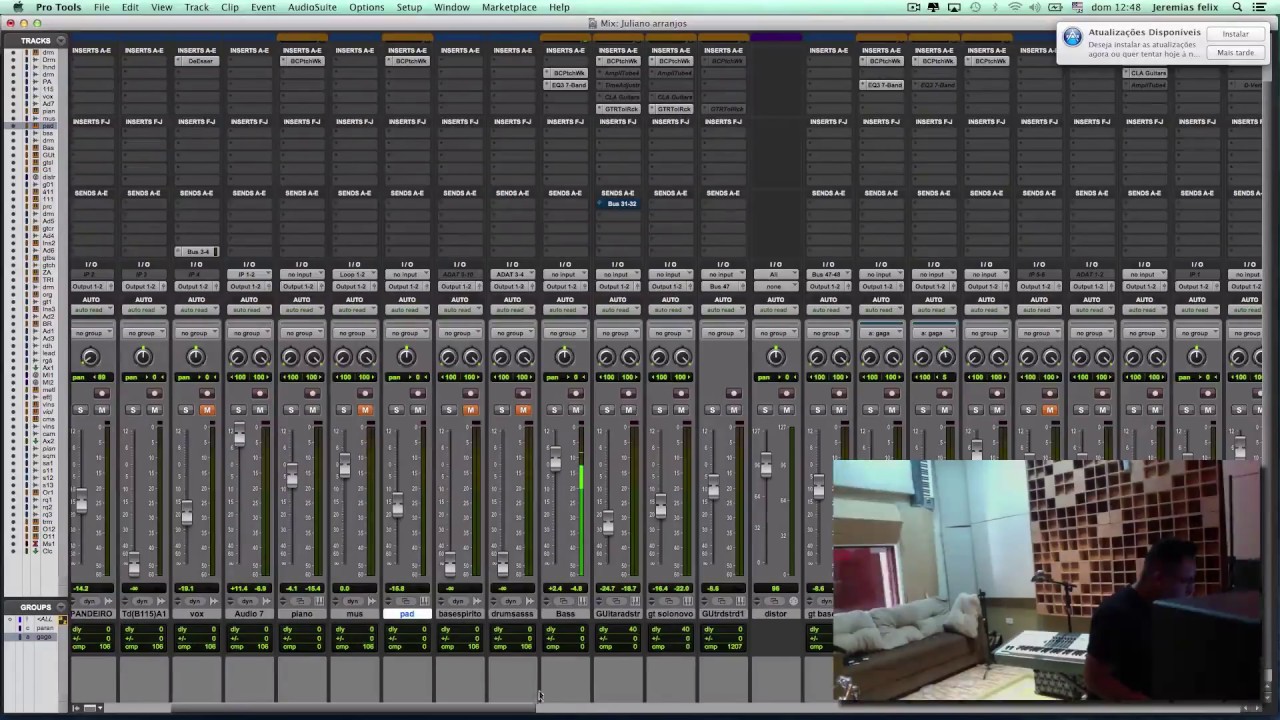Open the Pro Tools application menu
This screenshot has height=720, width=1280.
tap(58, 7)
